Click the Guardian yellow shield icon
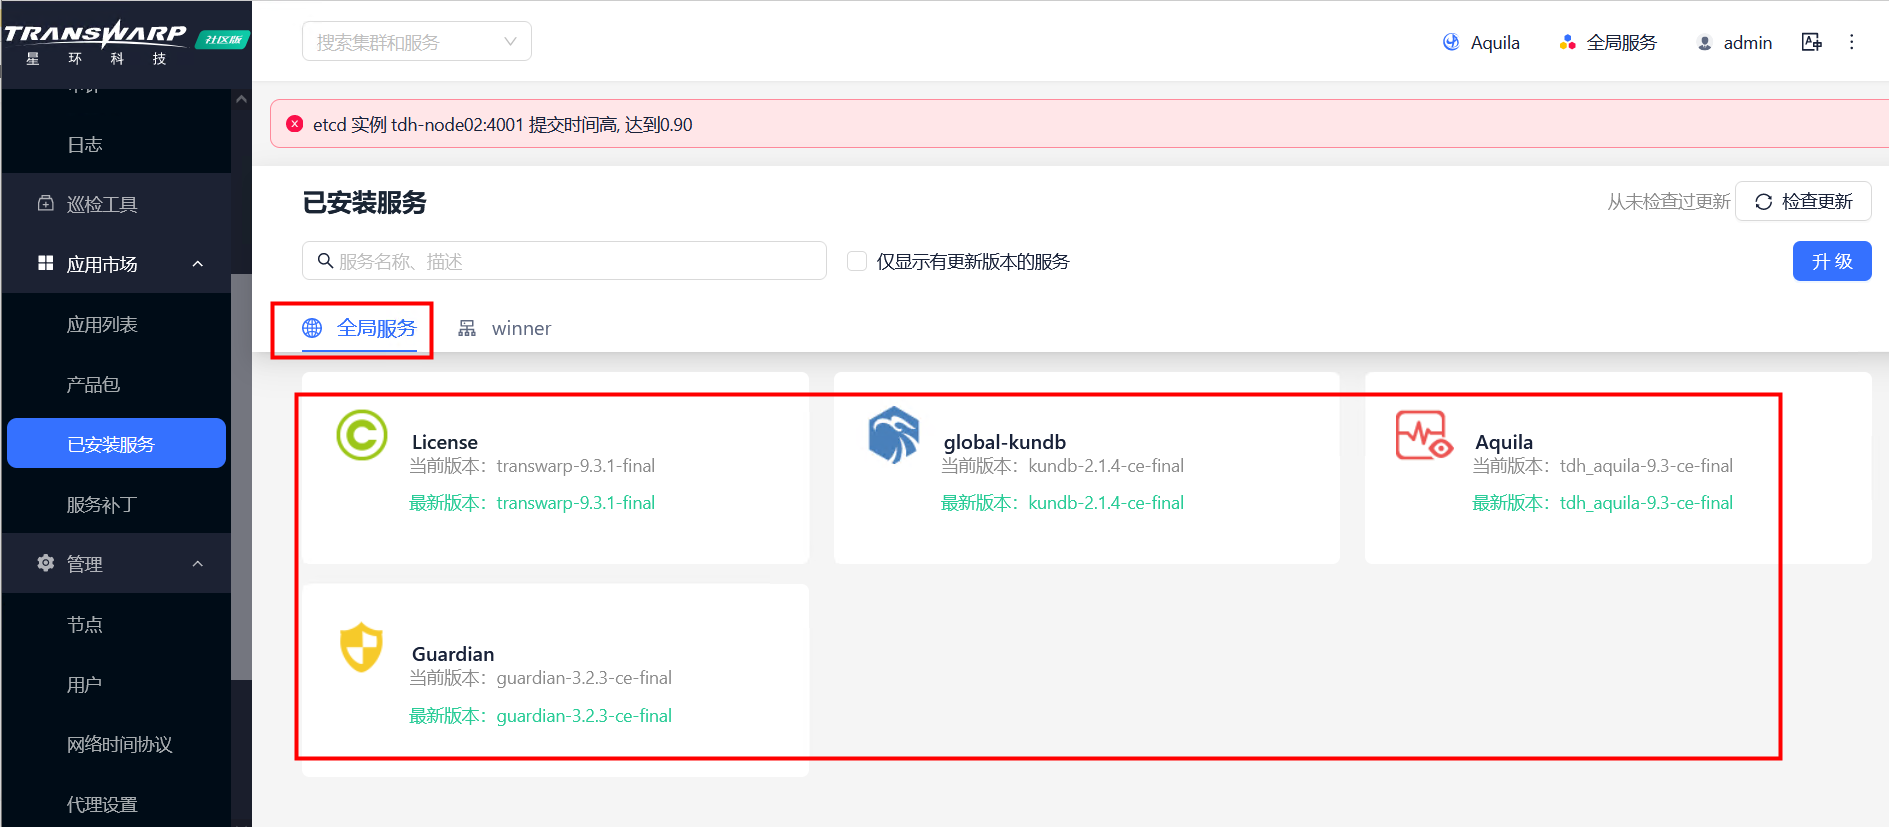Viewport: 1889px width, 827px height. coord(362,647)
